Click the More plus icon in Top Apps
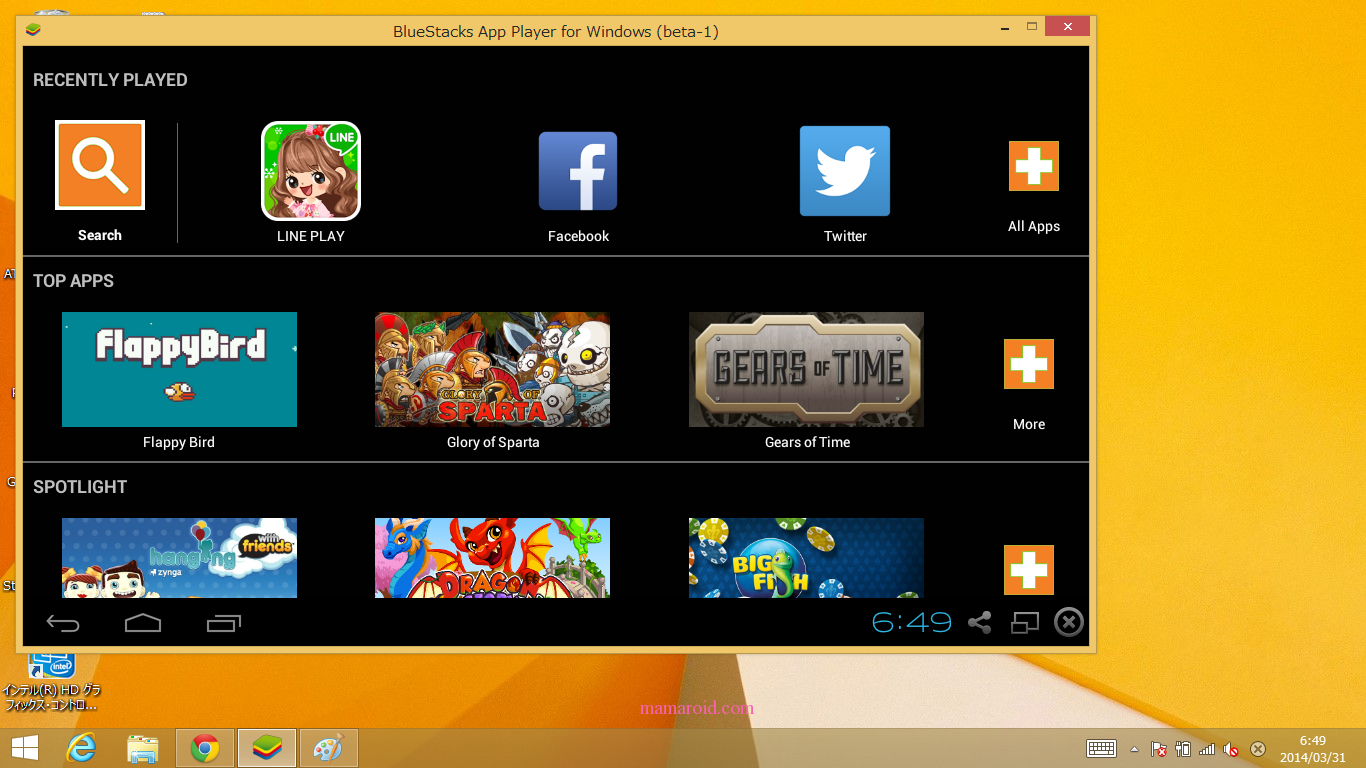The image size is (1366, 768). tap(1029, 364)
